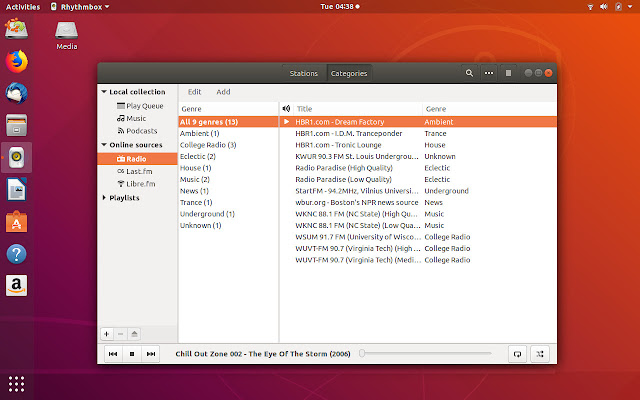The height and width of the screenshot is (400, 640).
Task: Open the three-dots view menu button
Action: (489, 73)
